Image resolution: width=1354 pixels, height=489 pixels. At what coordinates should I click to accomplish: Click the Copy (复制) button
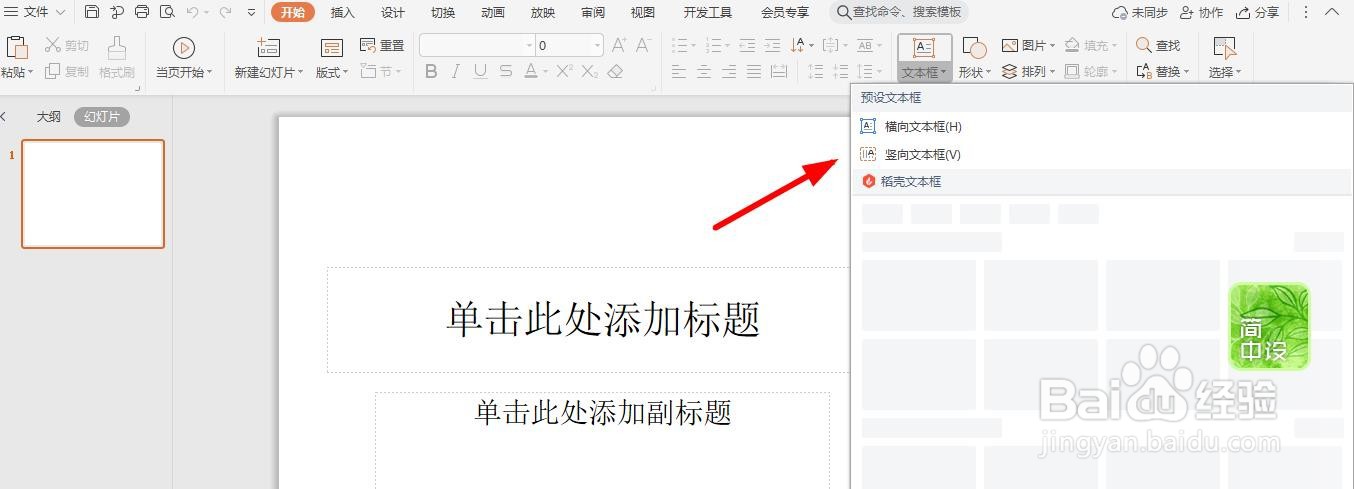66,71
